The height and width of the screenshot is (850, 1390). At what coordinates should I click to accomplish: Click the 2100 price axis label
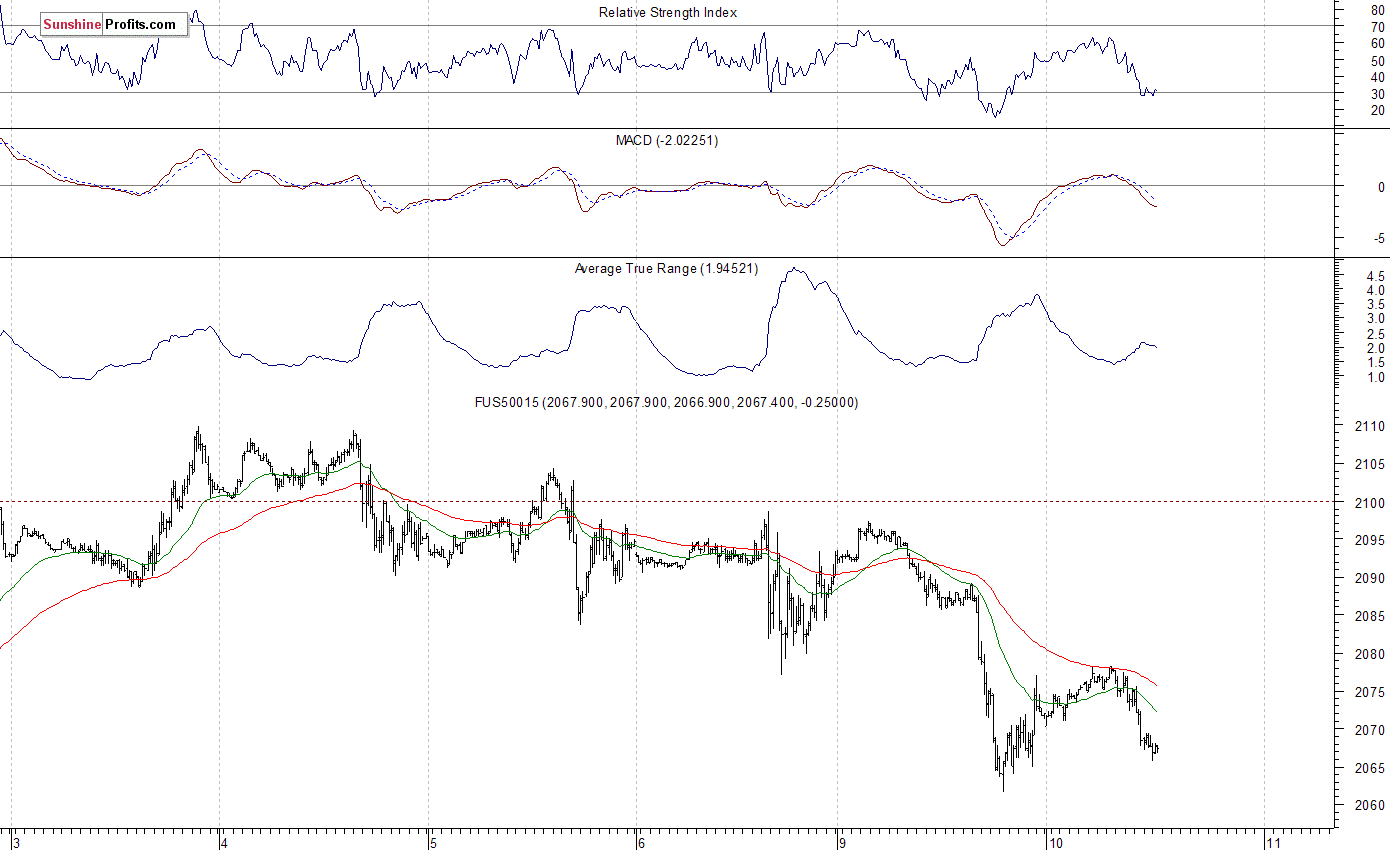pyautogui.click(x=1371, y=502)
